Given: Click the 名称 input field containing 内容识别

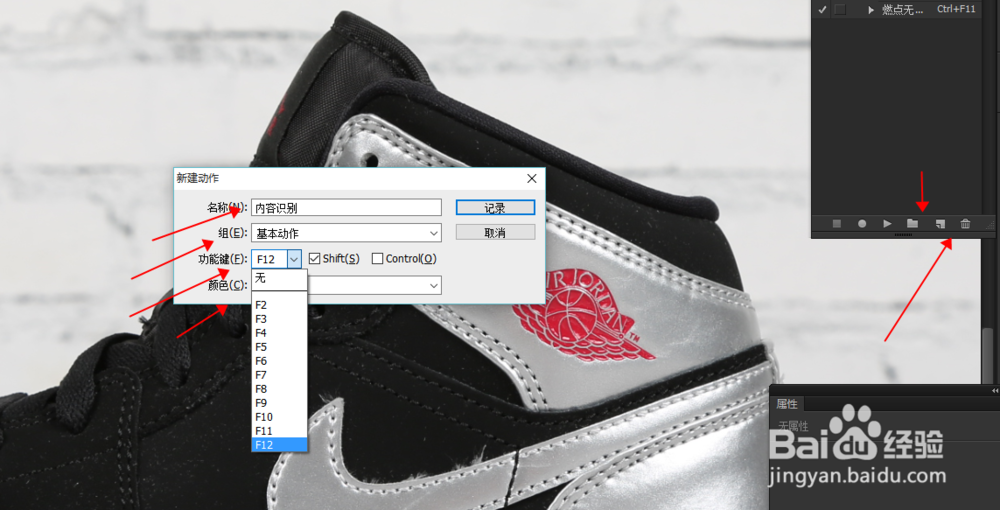Looking at the screenshot, I should [346, 208].
